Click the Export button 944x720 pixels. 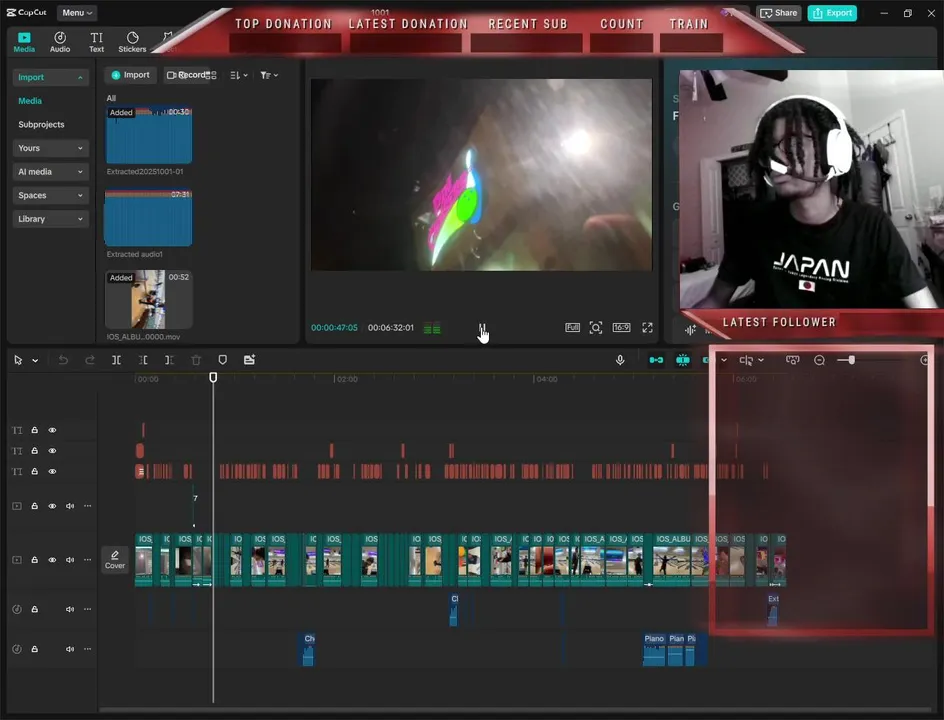coord(832,13)
